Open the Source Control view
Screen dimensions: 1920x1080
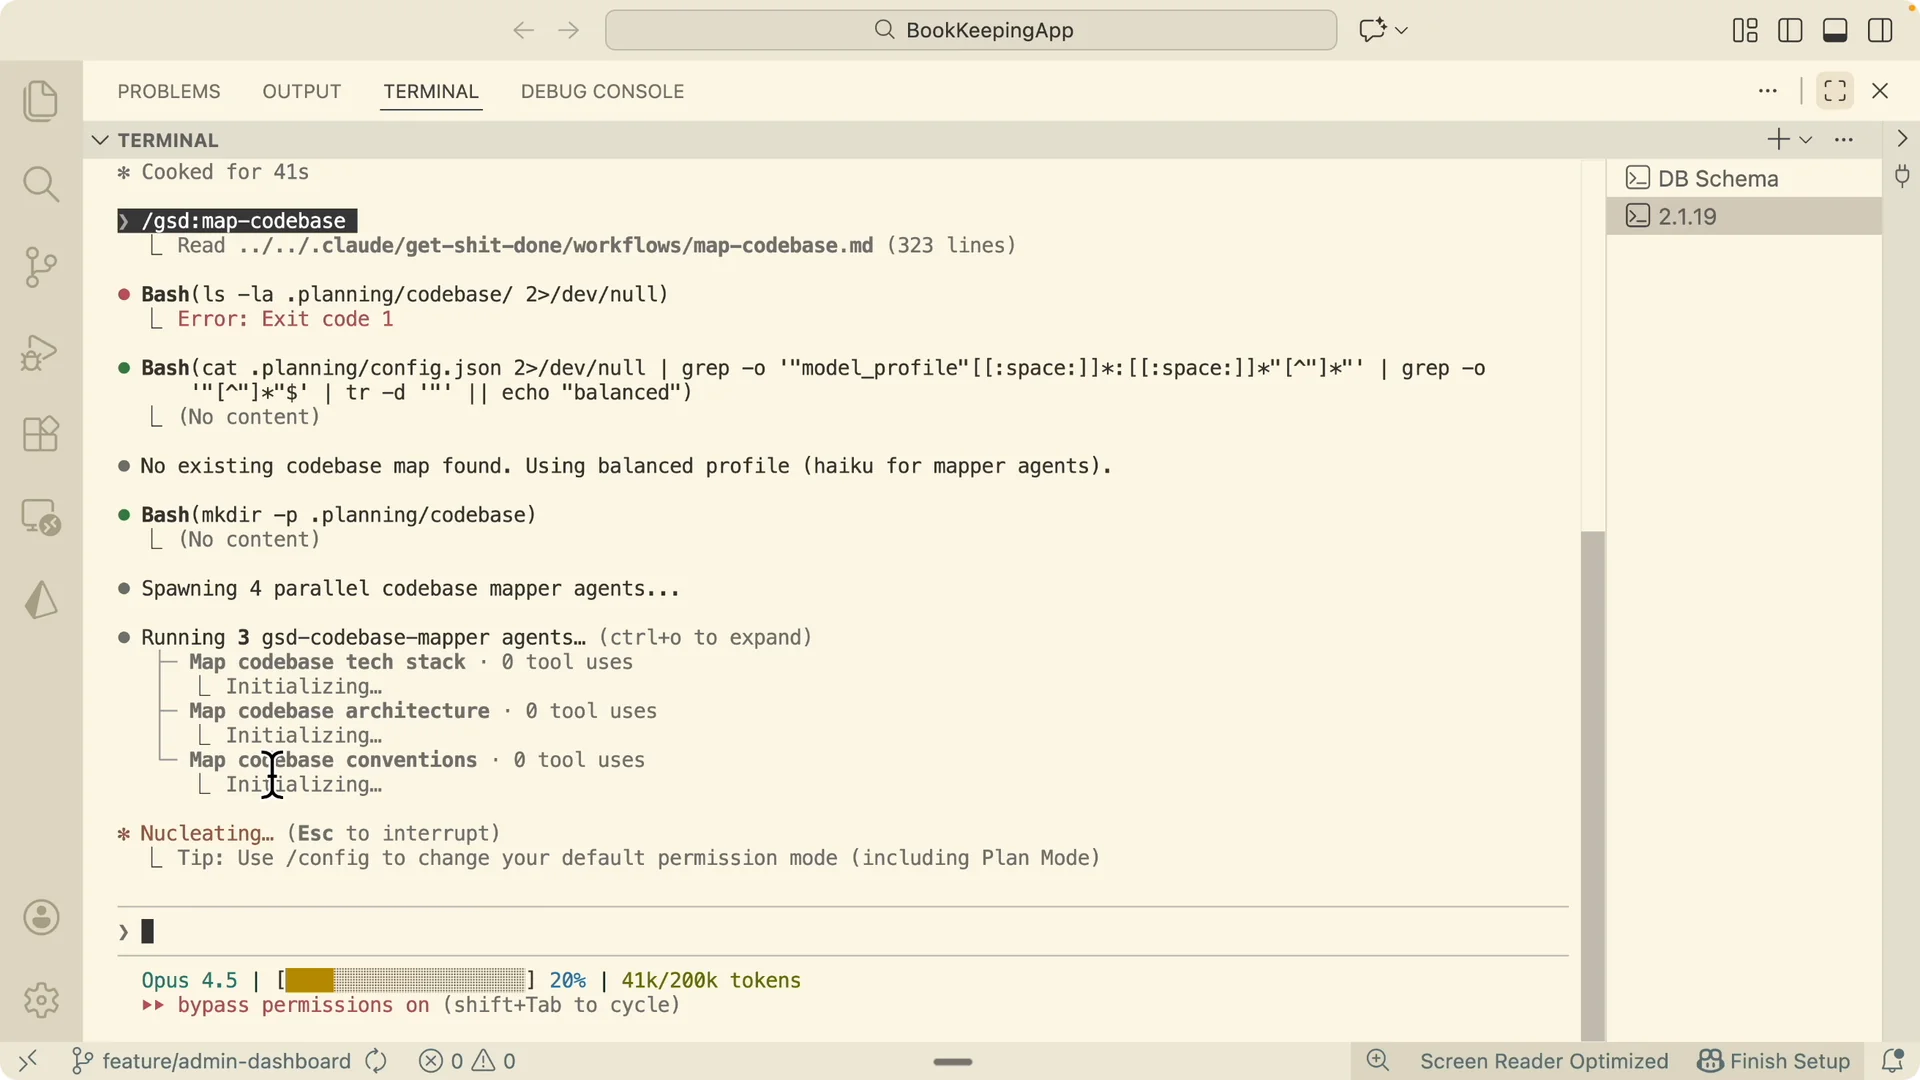point(41,267)
